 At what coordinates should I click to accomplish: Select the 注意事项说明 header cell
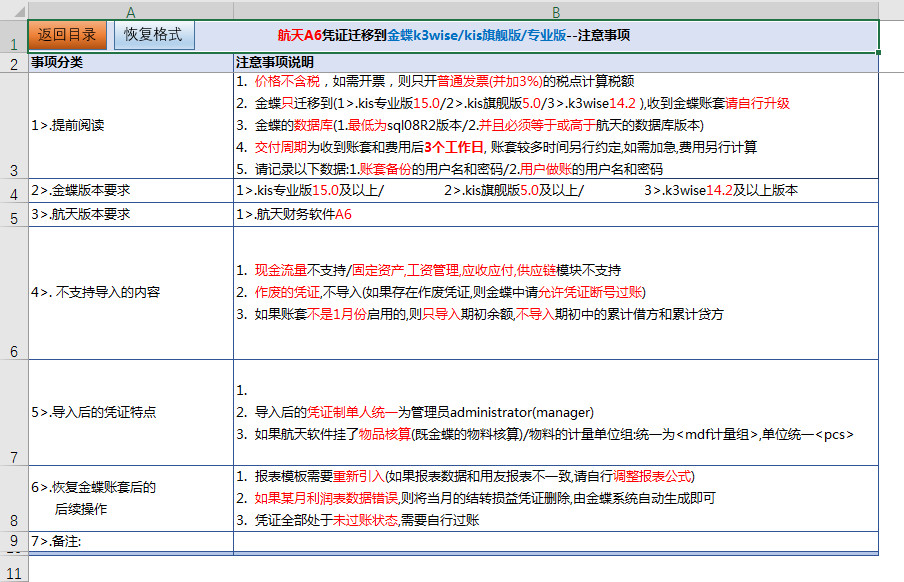(555, 62)
